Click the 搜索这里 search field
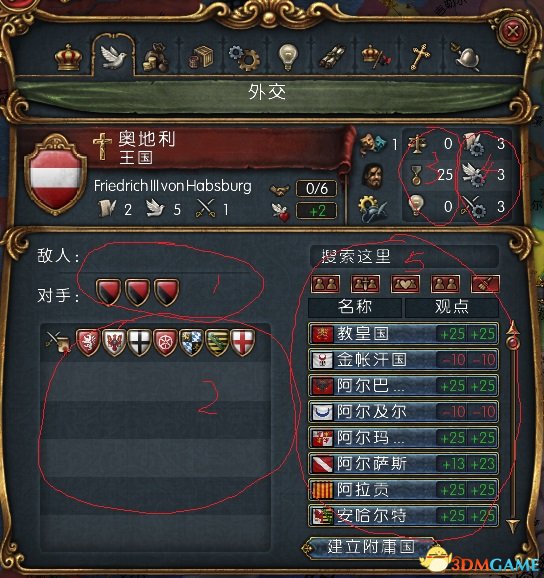 pyautogui.click(x=404, y=255)
